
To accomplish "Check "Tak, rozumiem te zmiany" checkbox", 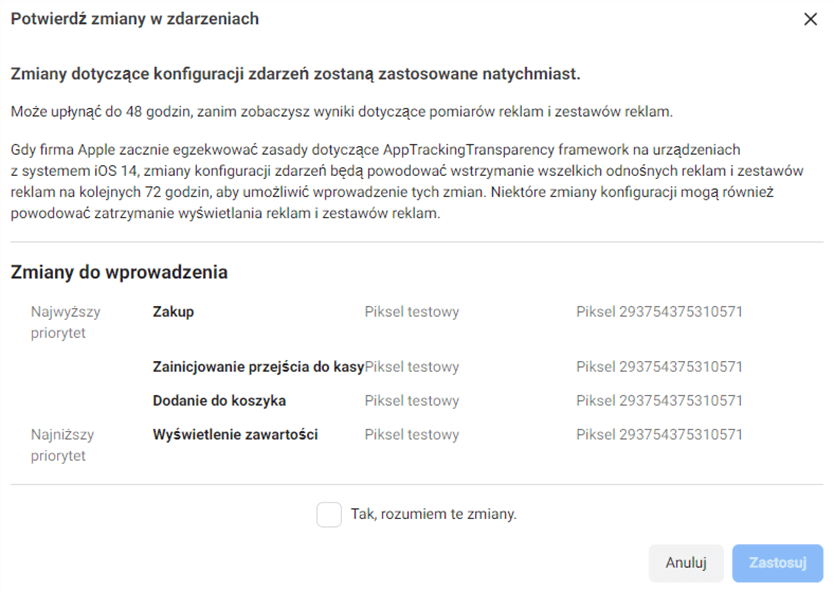I will click(x=328, y=514).
